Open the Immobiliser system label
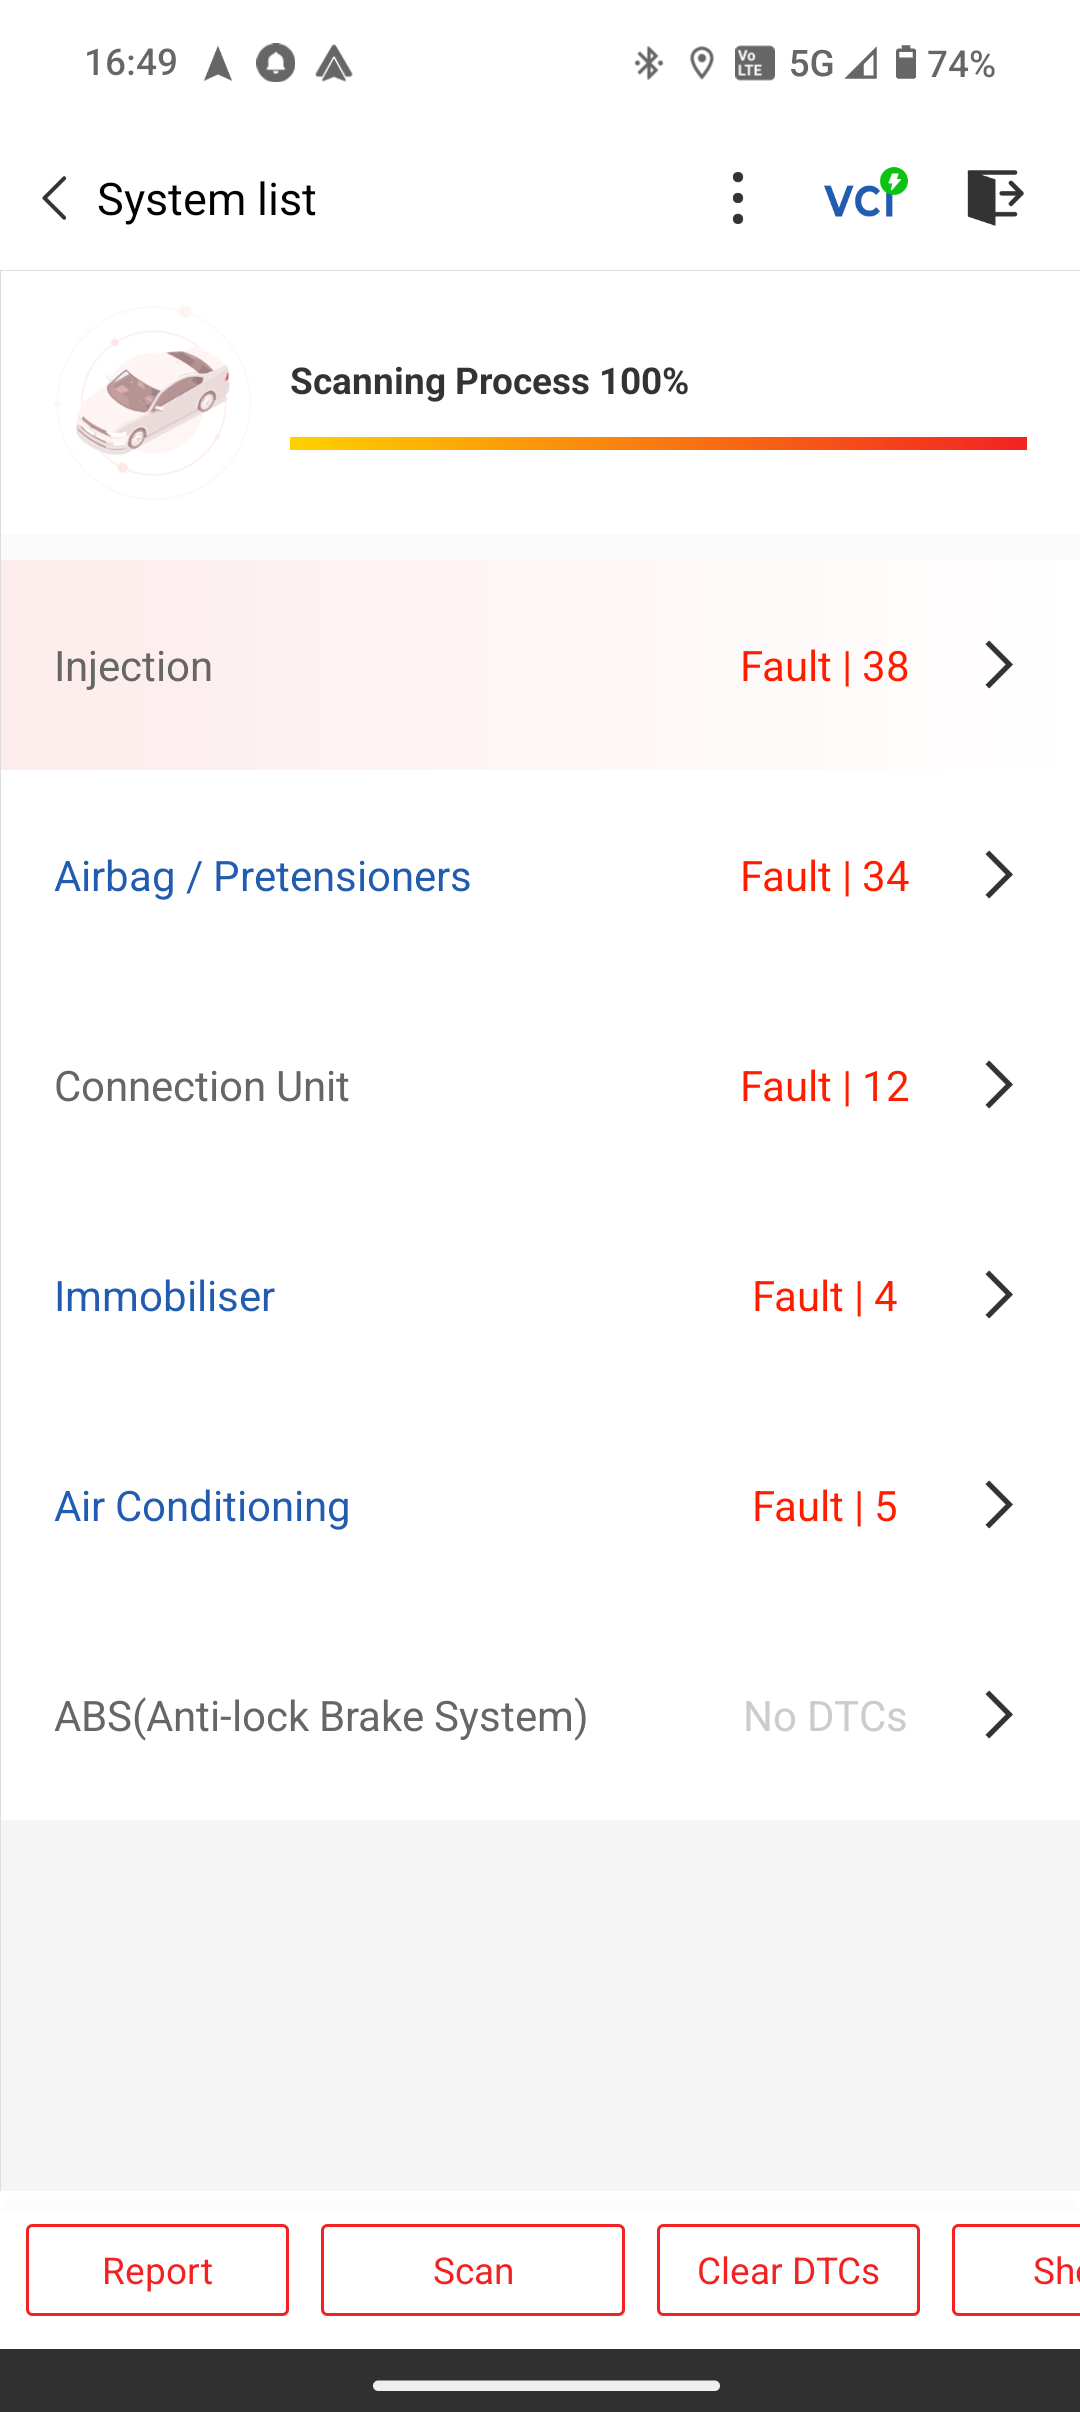1080x2412 pixels. click(x=164, y=1296)
